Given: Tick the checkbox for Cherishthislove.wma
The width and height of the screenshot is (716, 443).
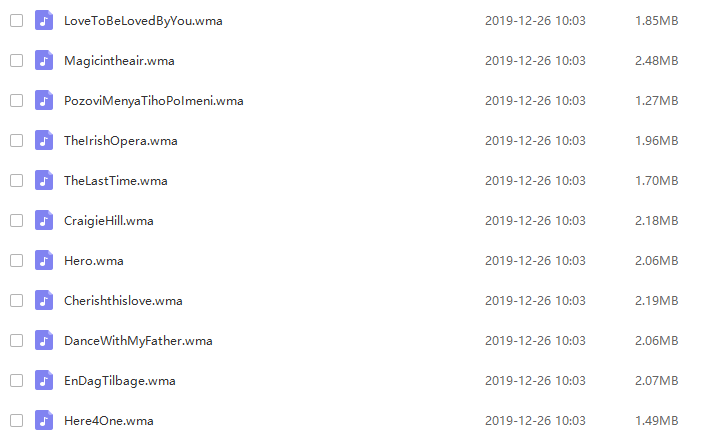Looking at the screenshot, I should point(16,301).
